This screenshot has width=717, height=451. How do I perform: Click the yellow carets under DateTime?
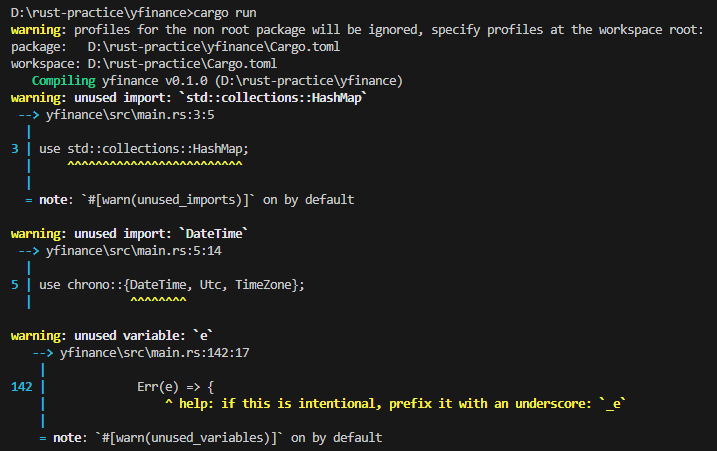point(158,300)
